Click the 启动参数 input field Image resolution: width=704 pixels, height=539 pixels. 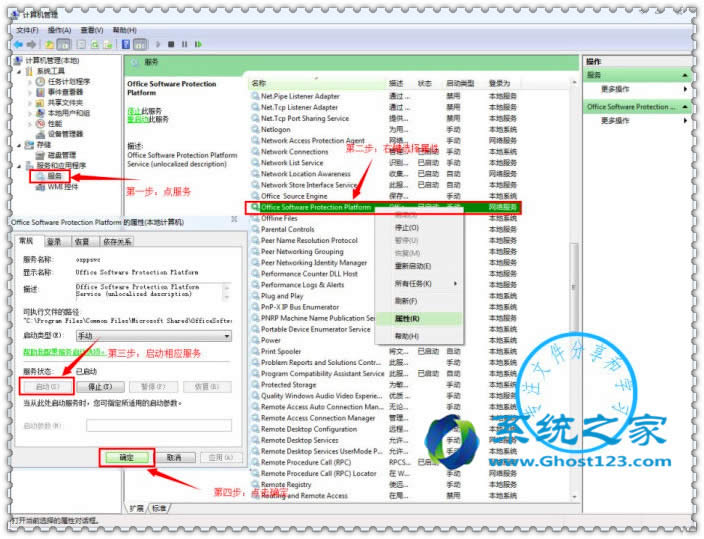[x=159, y=425]
